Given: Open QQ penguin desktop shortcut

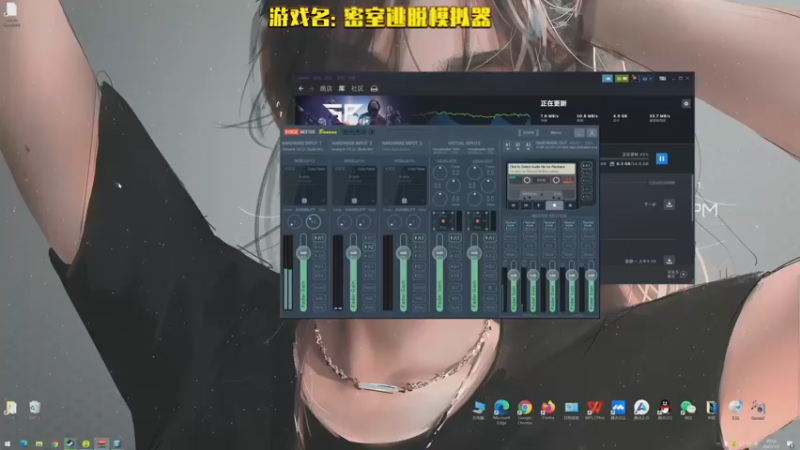Looking at the screenshot, I should tap(664, 410).
